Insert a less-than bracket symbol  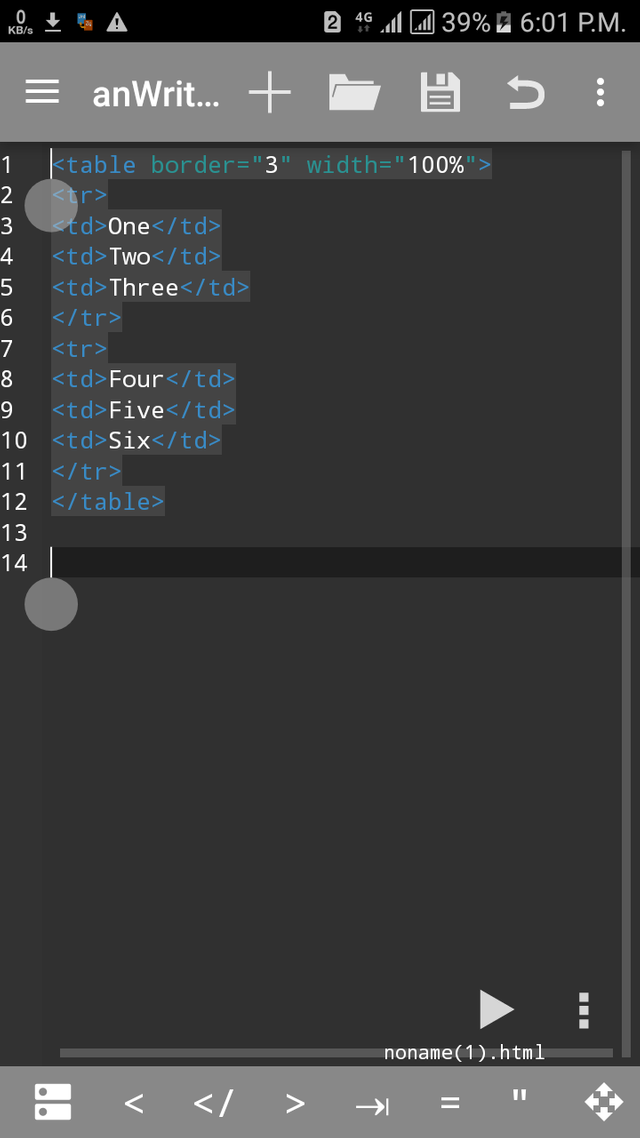134,1103
